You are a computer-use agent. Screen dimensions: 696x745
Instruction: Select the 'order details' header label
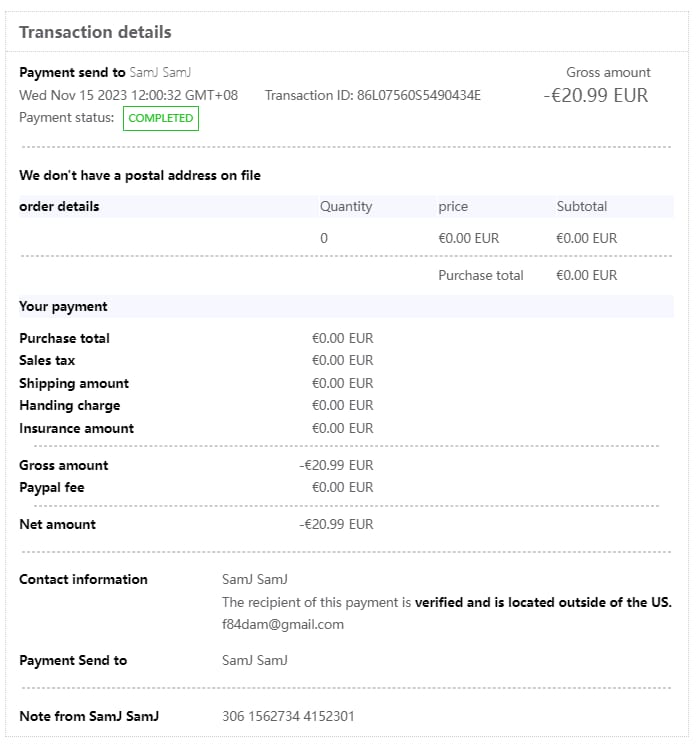point(59,206)
